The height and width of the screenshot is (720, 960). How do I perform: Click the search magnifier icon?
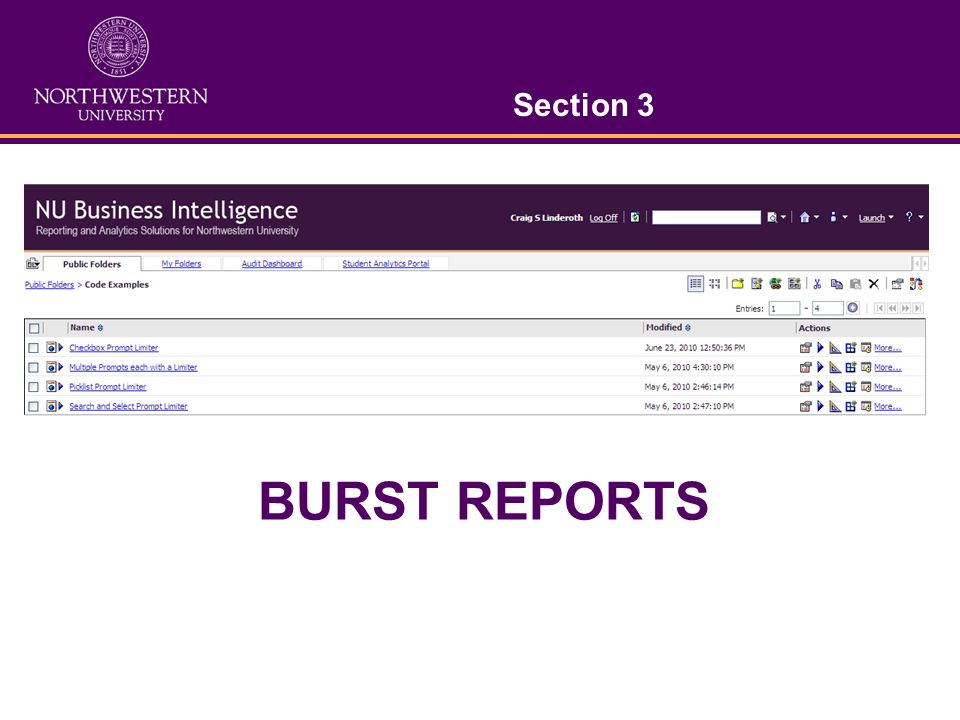772,217
